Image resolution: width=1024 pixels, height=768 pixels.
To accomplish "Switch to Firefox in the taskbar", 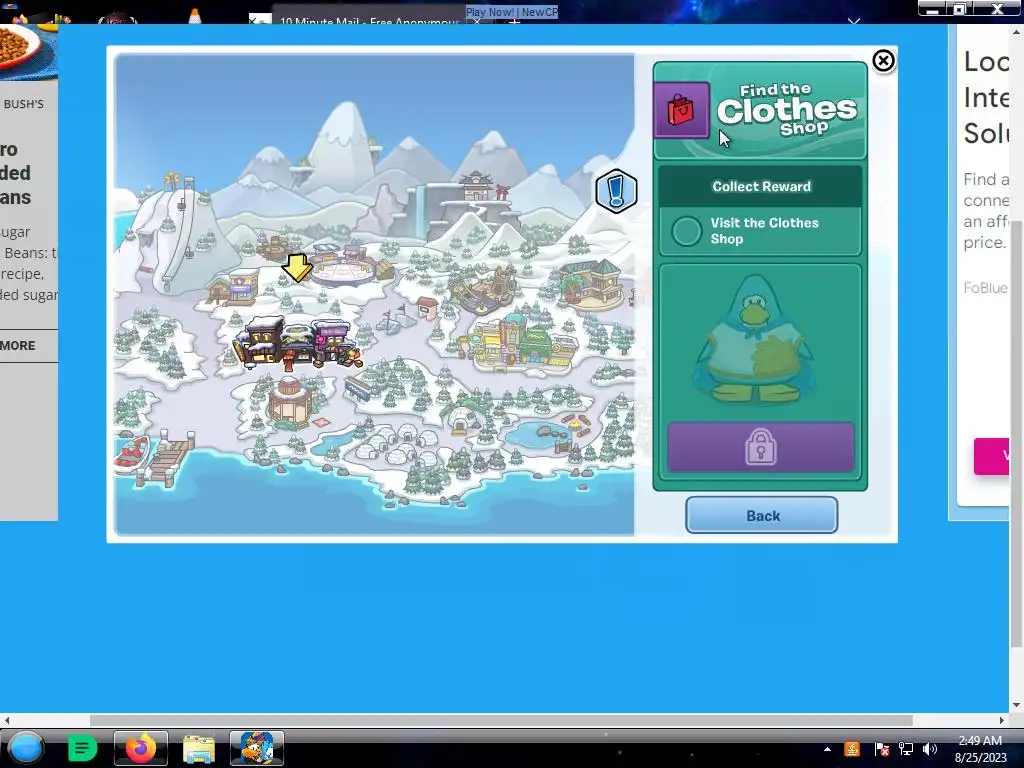I will (140, 748).
